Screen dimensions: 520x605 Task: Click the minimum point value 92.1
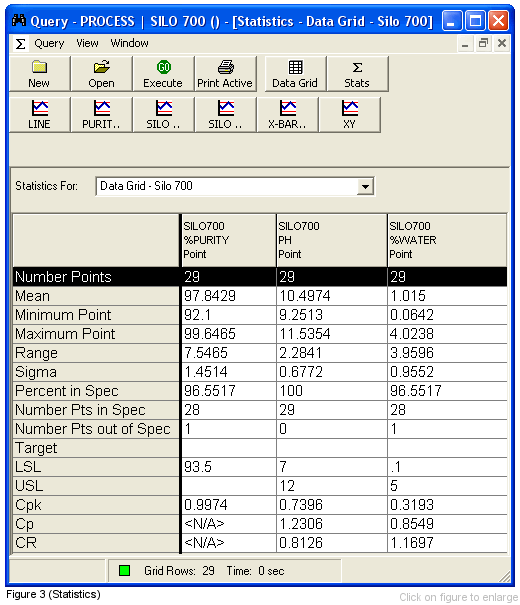pos(229,315)
